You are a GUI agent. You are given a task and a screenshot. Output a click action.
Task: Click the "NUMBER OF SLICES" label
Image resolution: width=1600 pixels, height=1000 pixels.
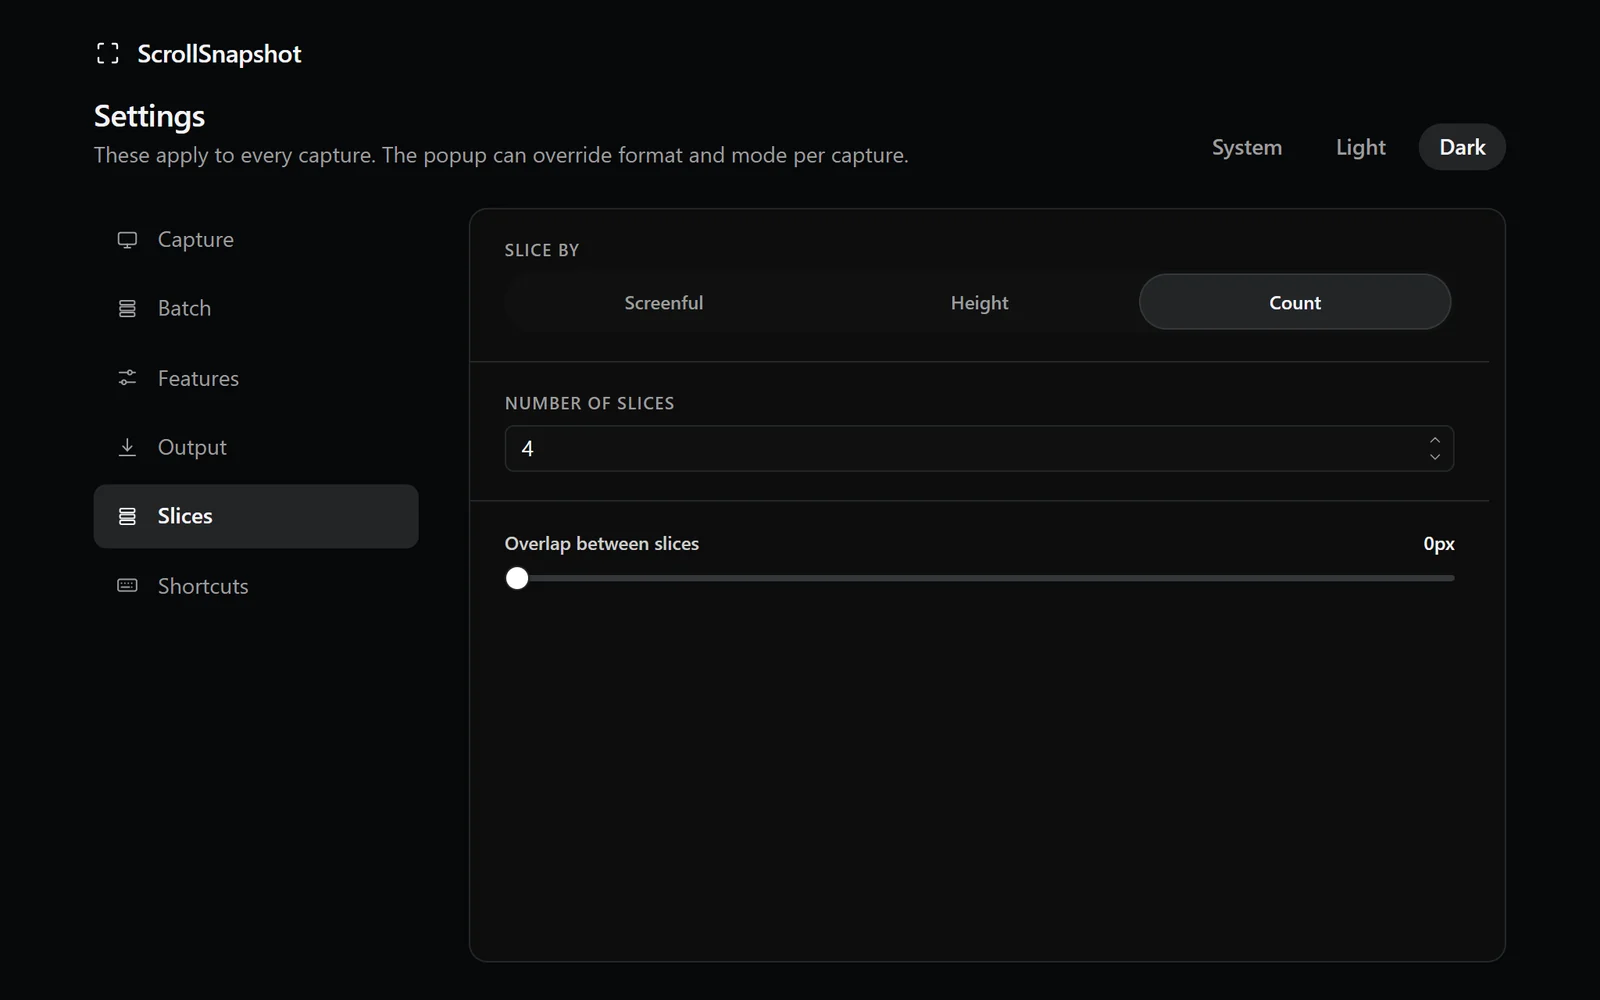590,403
